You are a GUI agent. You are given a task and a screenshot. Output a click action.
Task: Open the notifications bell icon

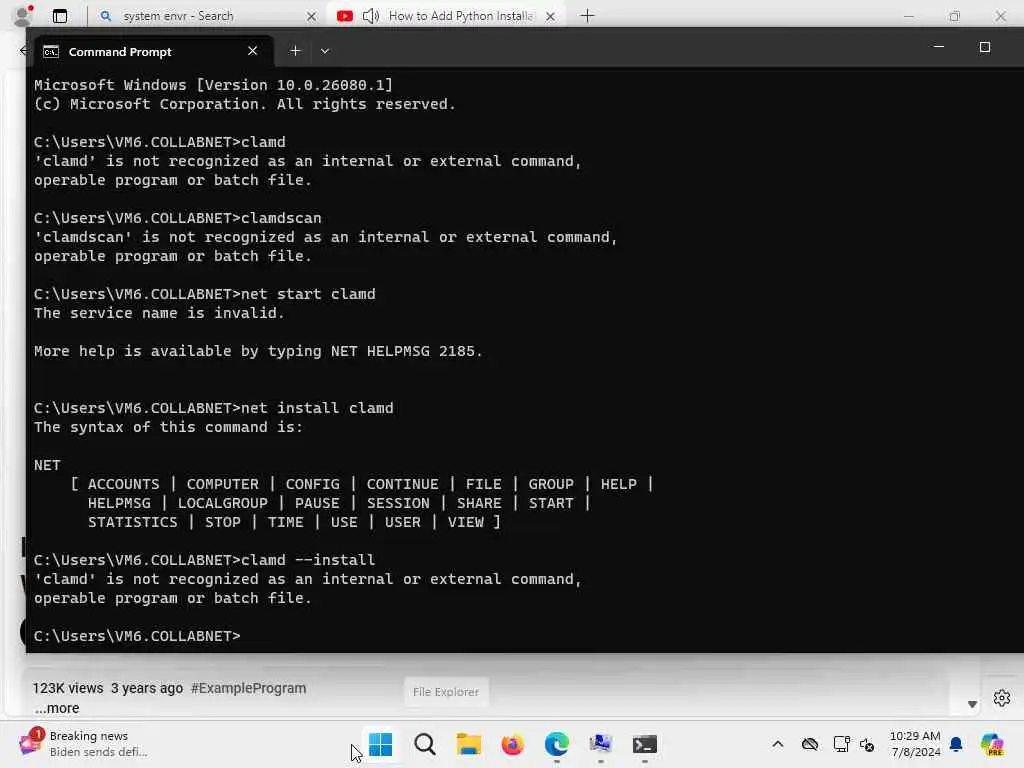(956, 744)
